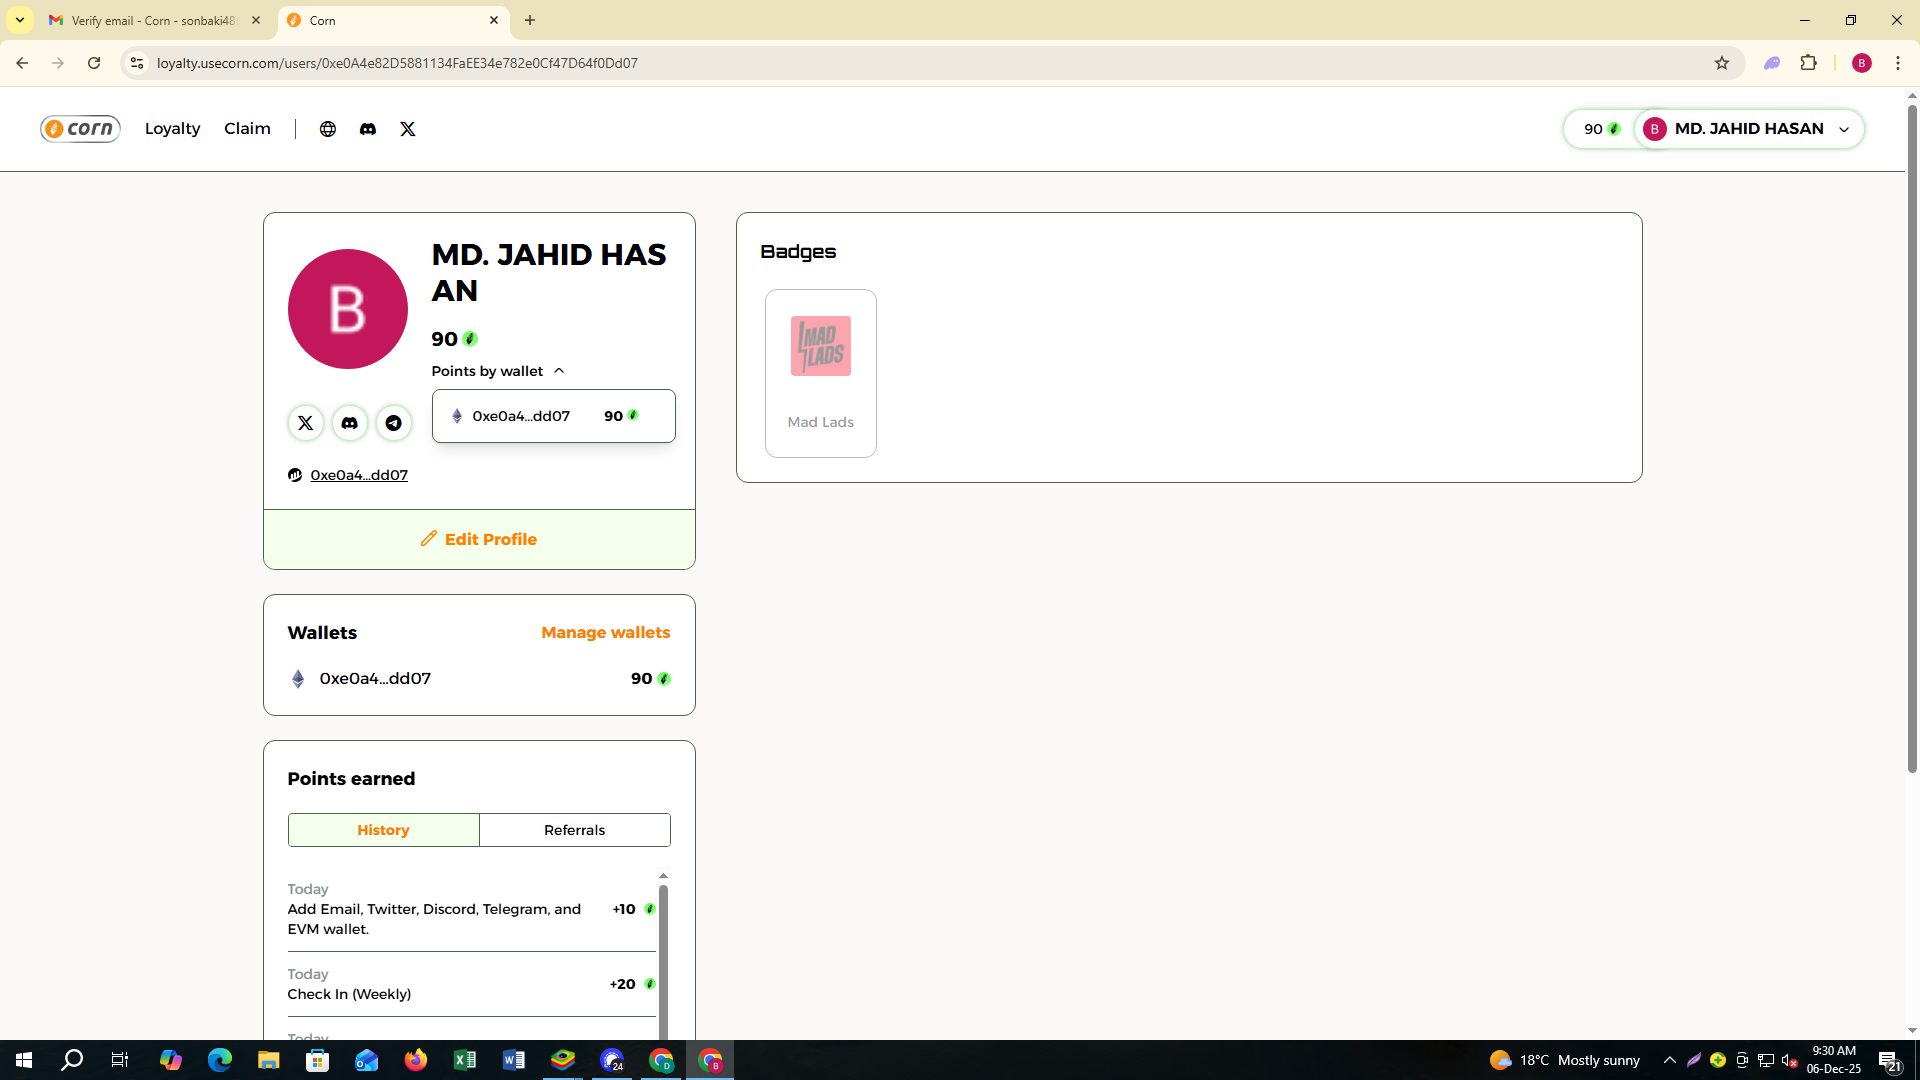Click the profile X social icon

[306, 423]
